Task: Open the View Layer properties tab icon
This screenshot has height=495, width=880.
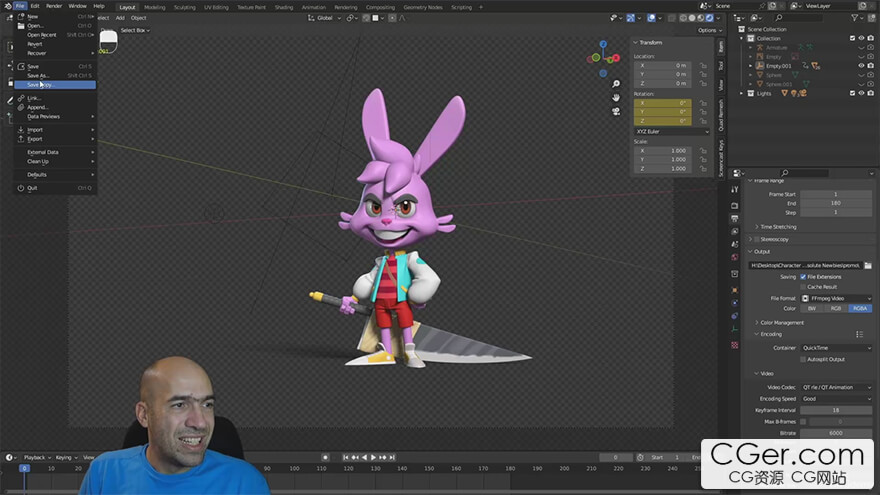Action: (x=735, y=231)
